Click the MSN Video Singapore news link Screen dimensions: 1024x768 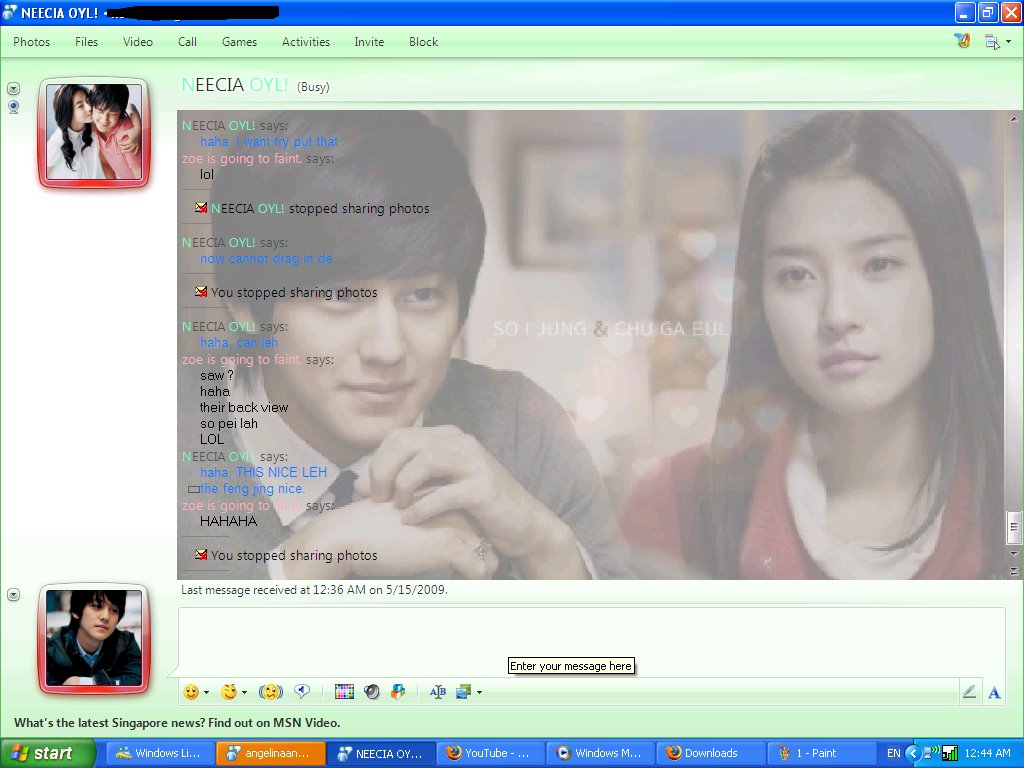pos(177,723)
